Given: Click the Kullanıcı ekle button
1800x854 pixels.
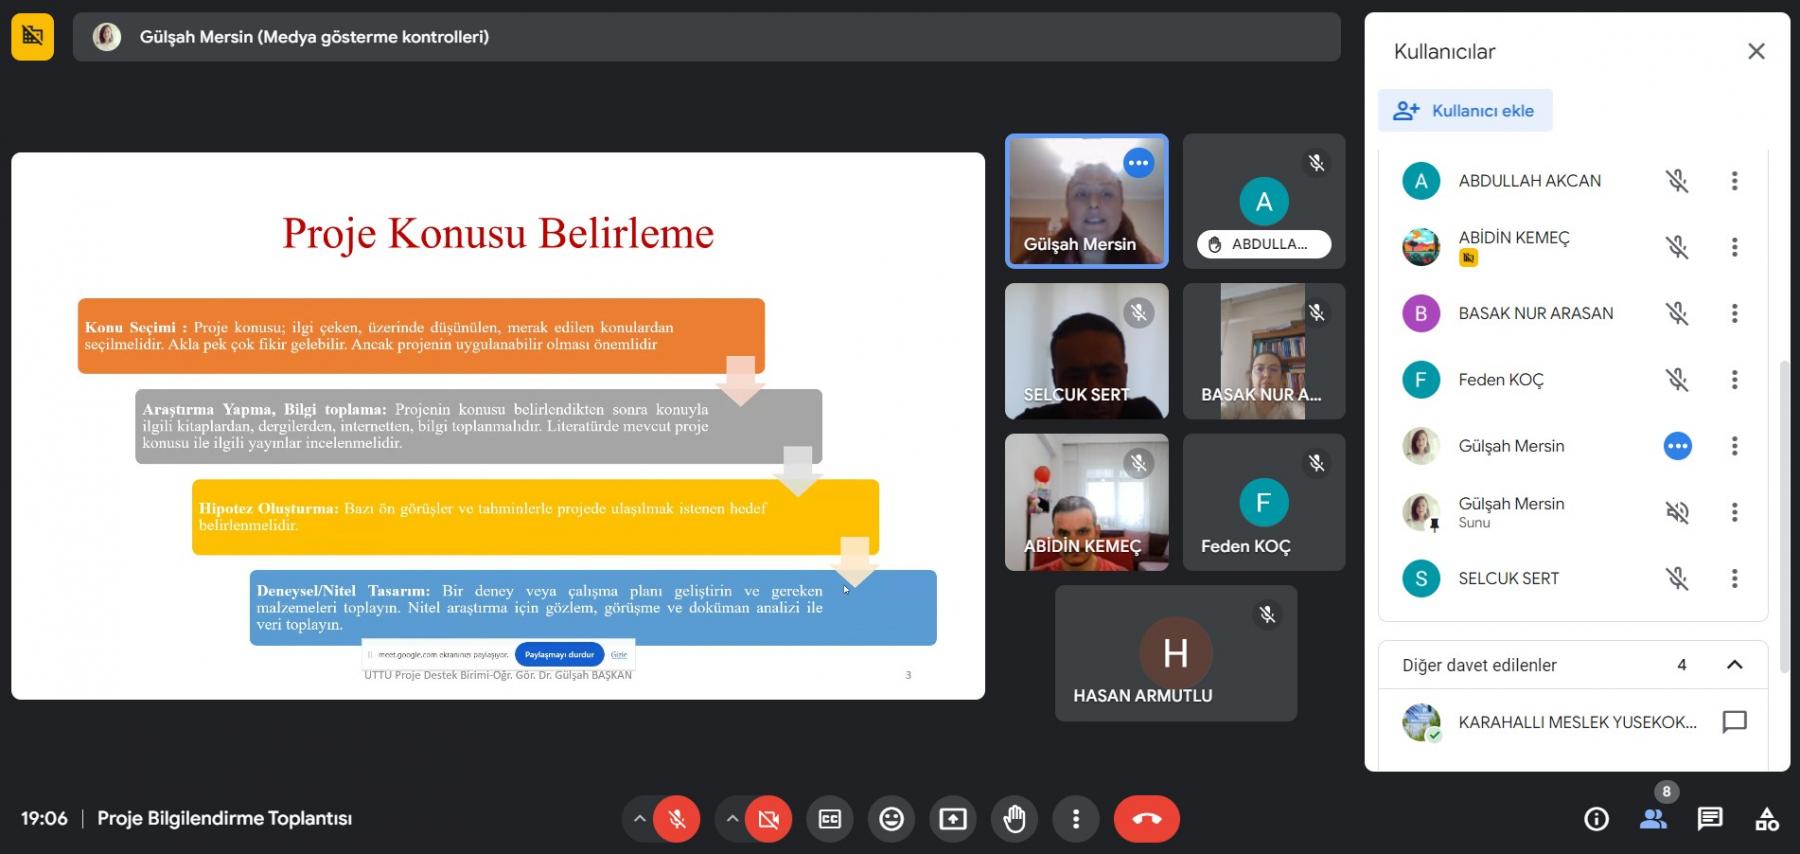Looking at the screenshot, I should coord(1465,111).
